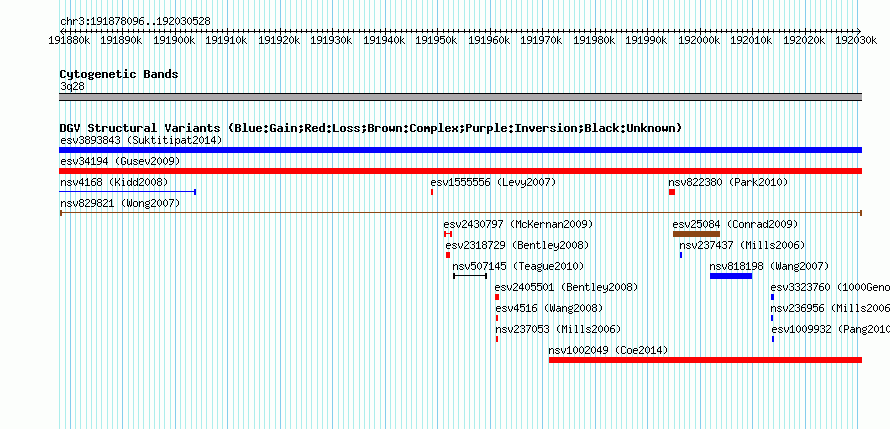Select the blue esv3893843 gain bar
Image resolution: width=890 pixels, height=429 pixels.
tap(460, 150)
